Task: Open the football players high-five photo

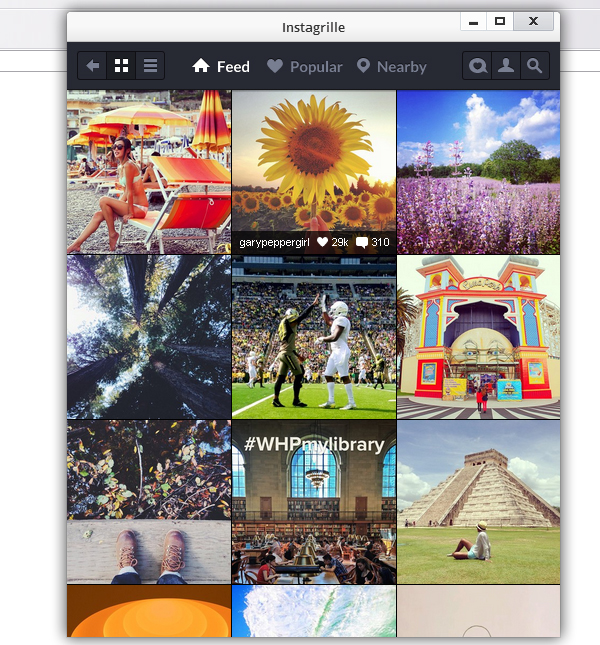Action: pos(314,337)
